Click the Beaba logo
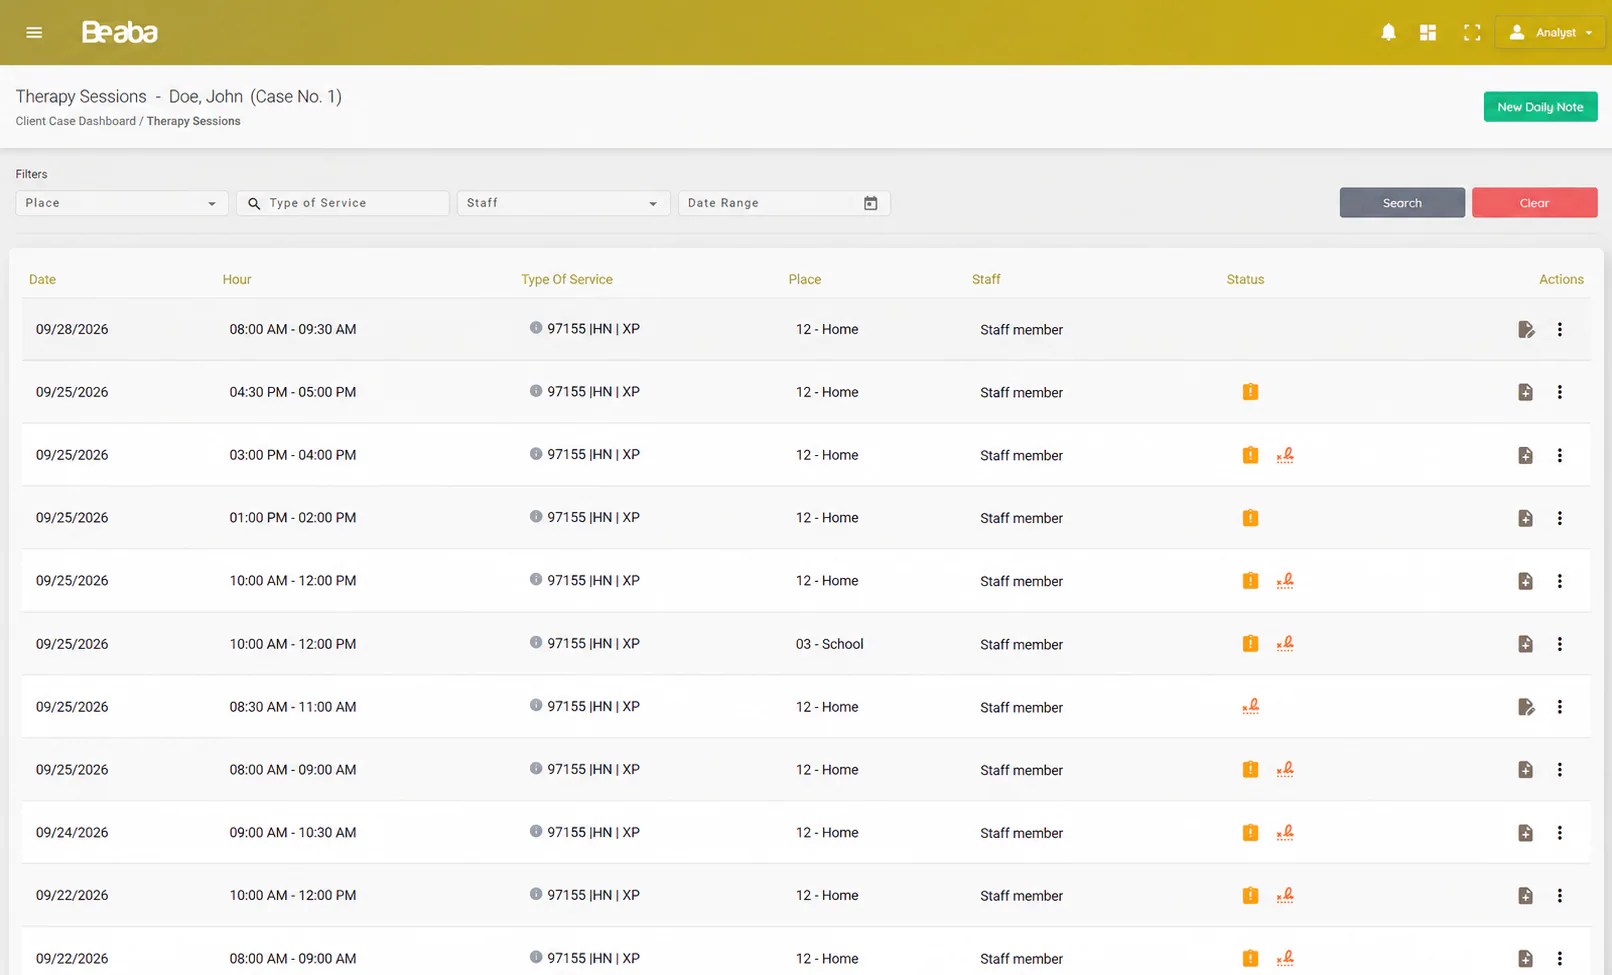The image size is (1612, 975). [119, 32]
